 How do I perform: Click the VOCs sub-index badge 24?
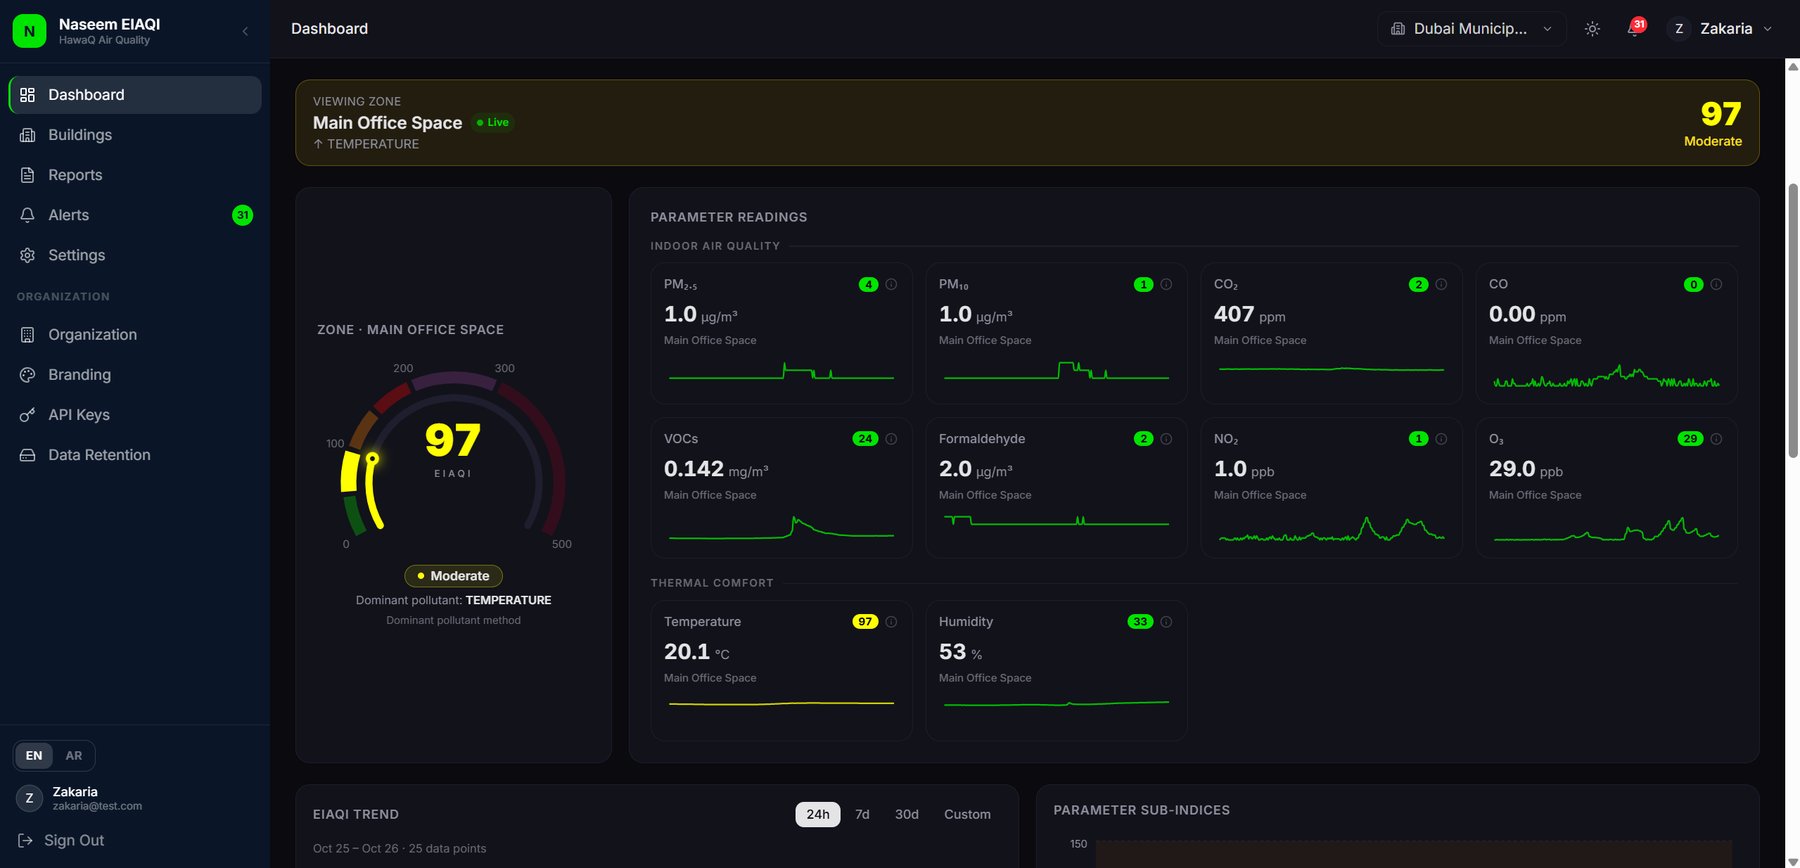point(865,439)
